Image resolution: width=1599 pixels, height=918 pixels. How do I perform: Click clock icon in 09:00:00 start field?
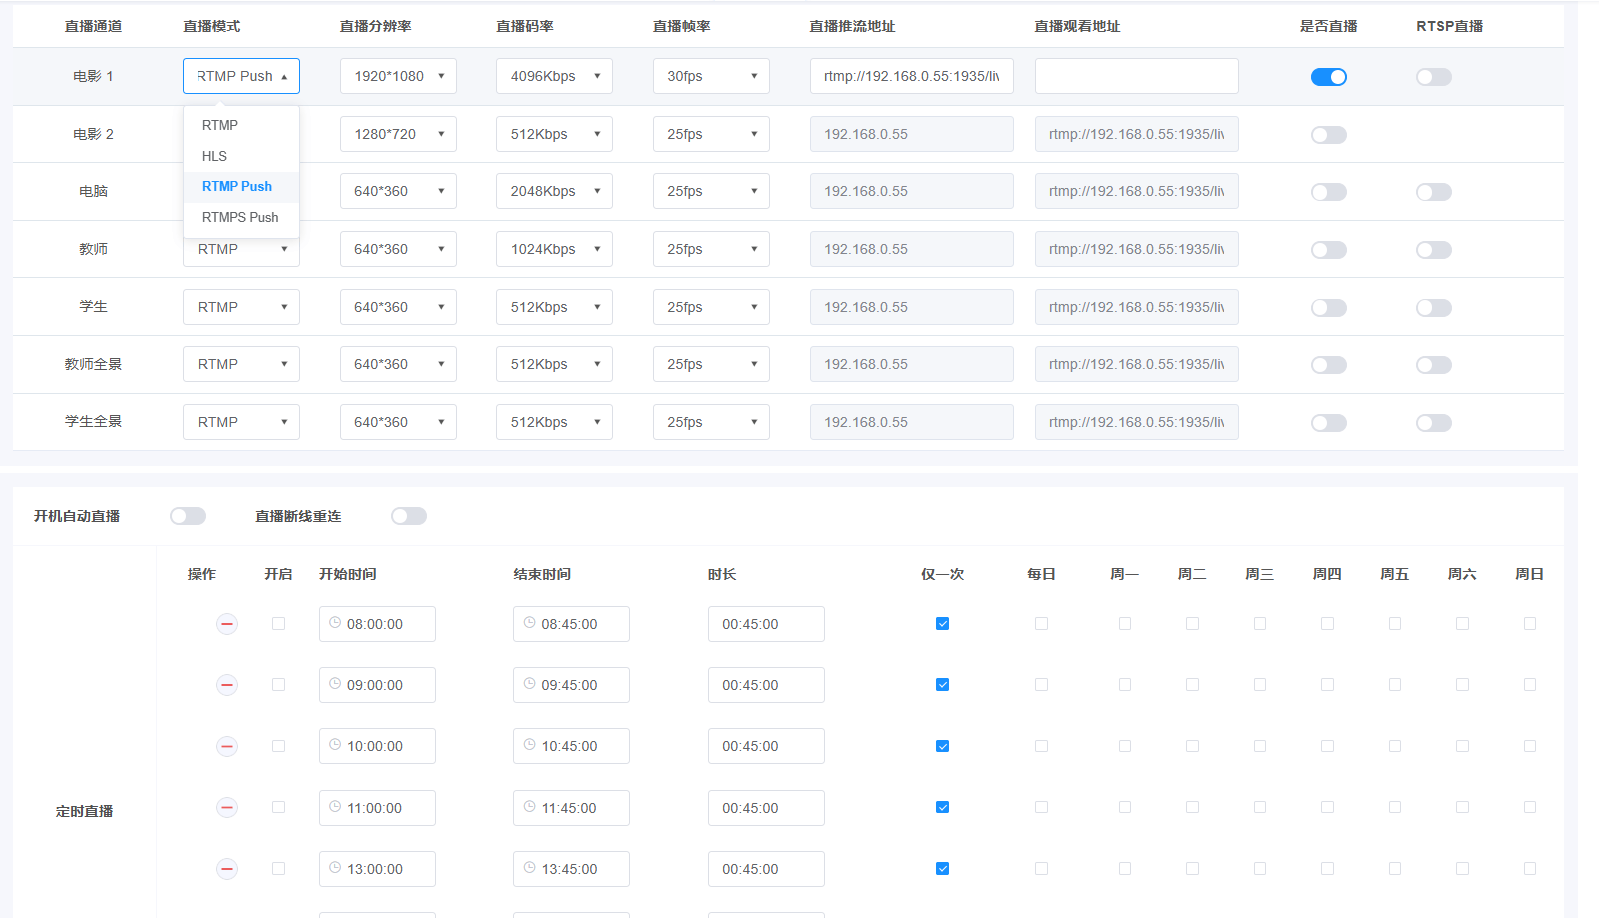point(335,683)
